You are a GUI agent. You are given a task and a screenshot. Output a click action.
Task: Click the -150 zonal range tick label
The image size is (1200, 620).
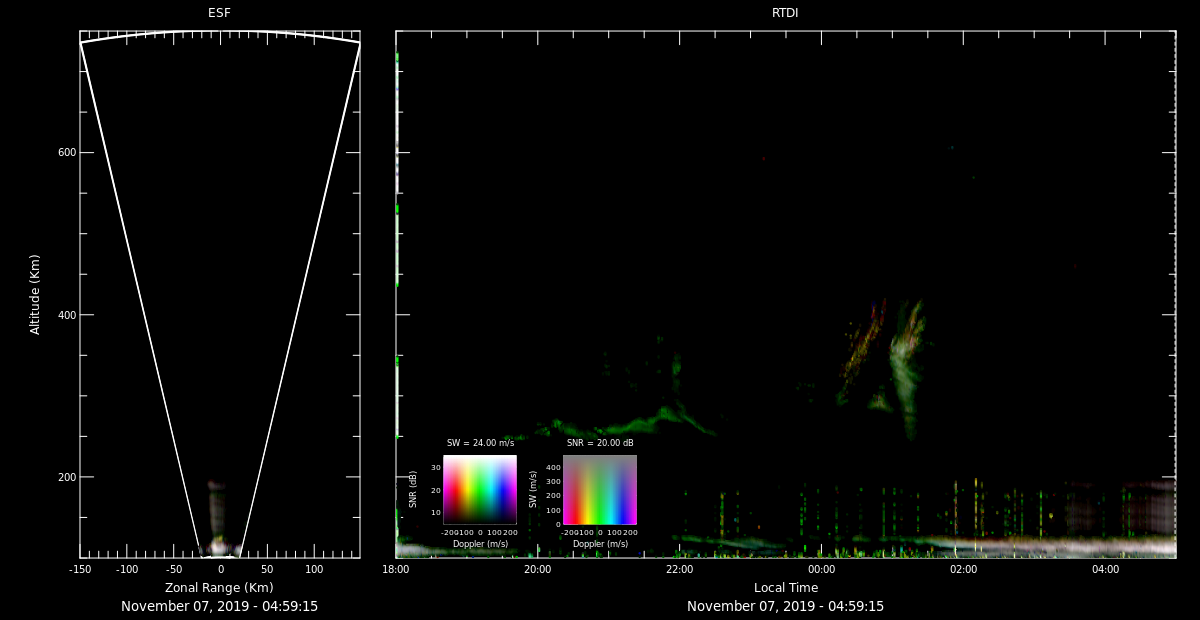(80, 569)
